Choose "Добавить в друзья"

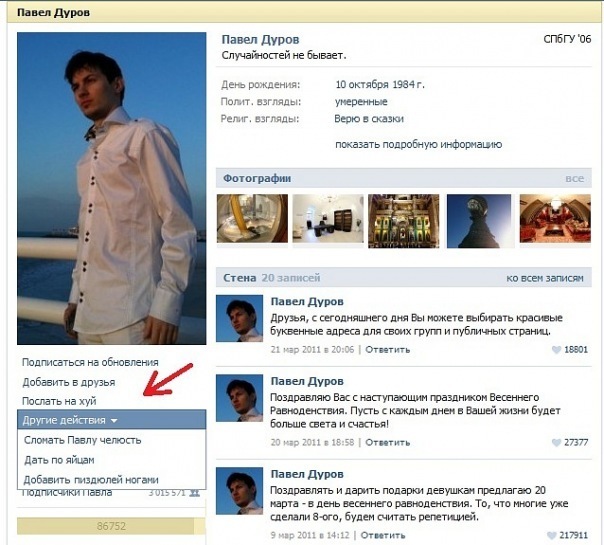point(68,382)
